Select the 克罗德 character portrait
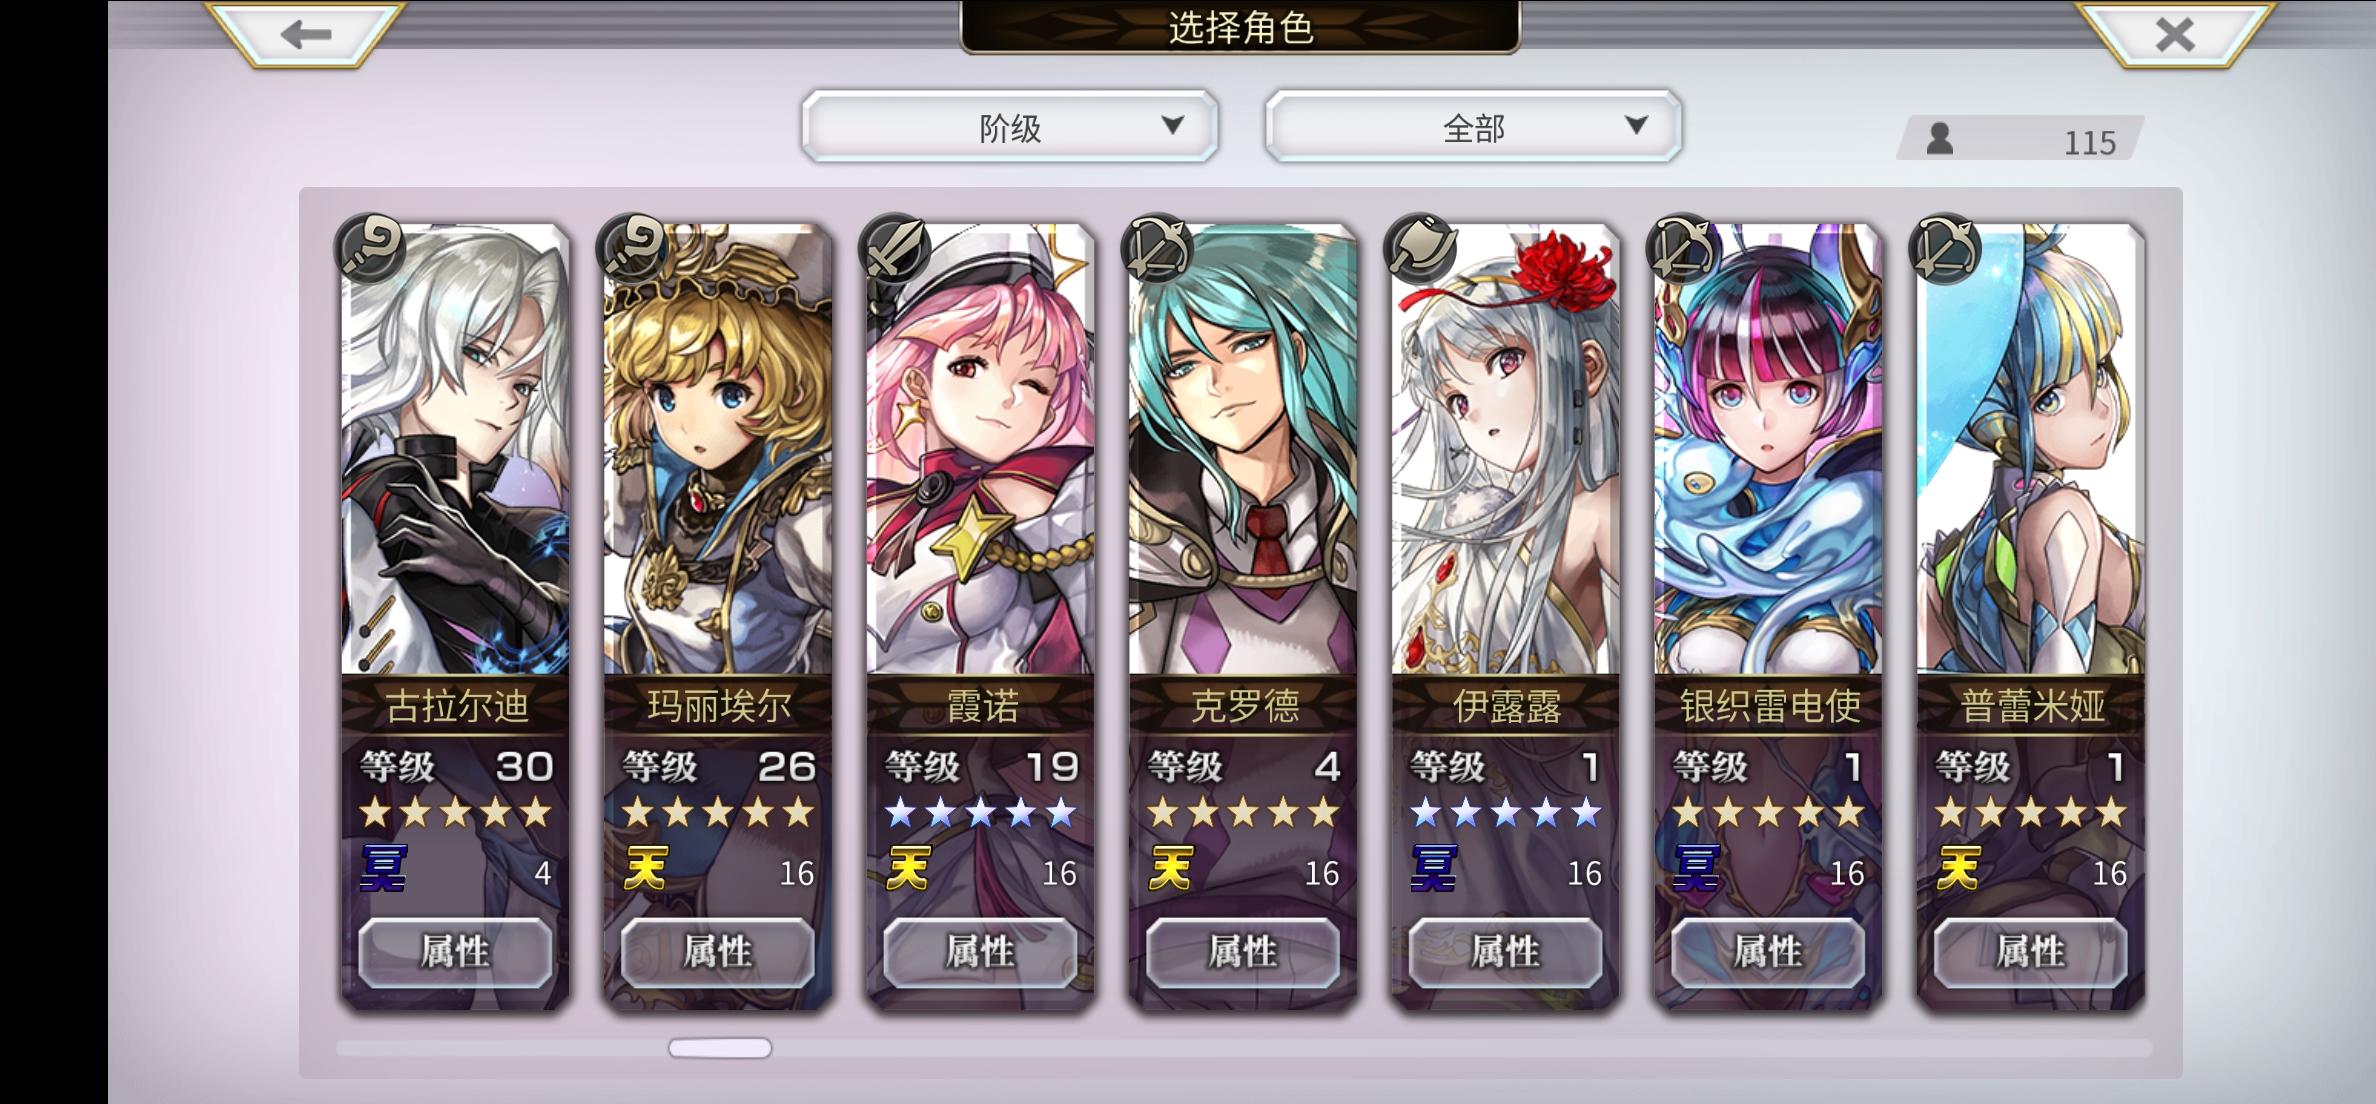Image resolution: width=2376 pixels, height=1104 pixels. [x=1243, y=450]
